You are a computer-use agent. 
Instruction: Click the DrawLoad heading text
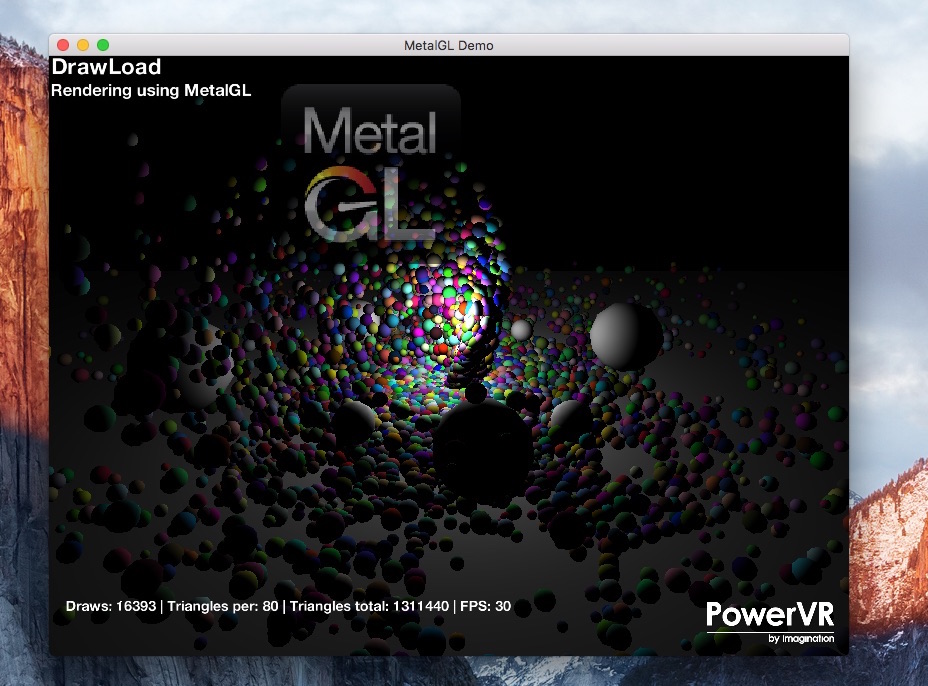click(x=106, y=66)
